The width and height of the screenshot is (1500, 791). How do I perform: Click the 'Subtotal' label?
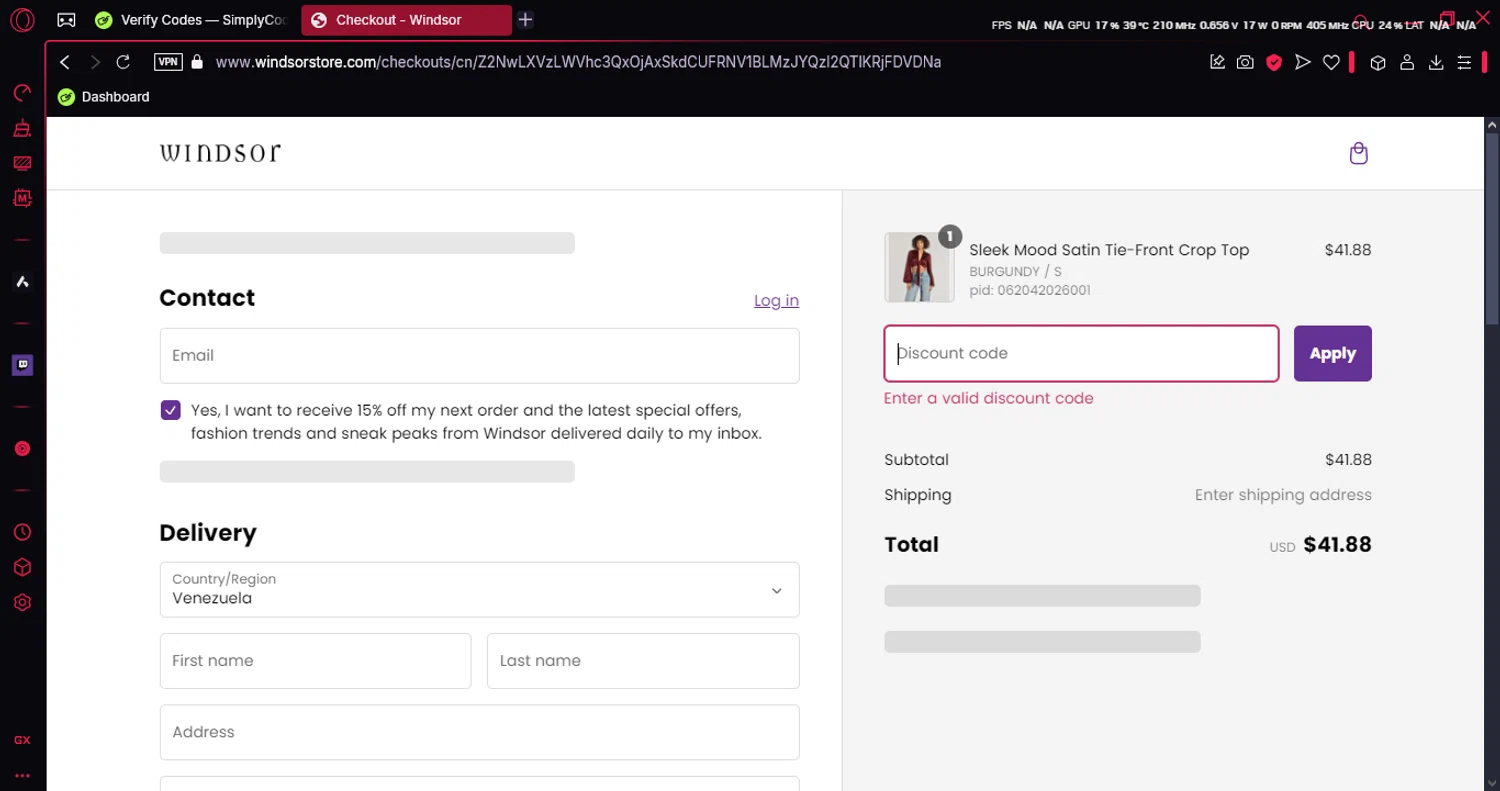916,460
